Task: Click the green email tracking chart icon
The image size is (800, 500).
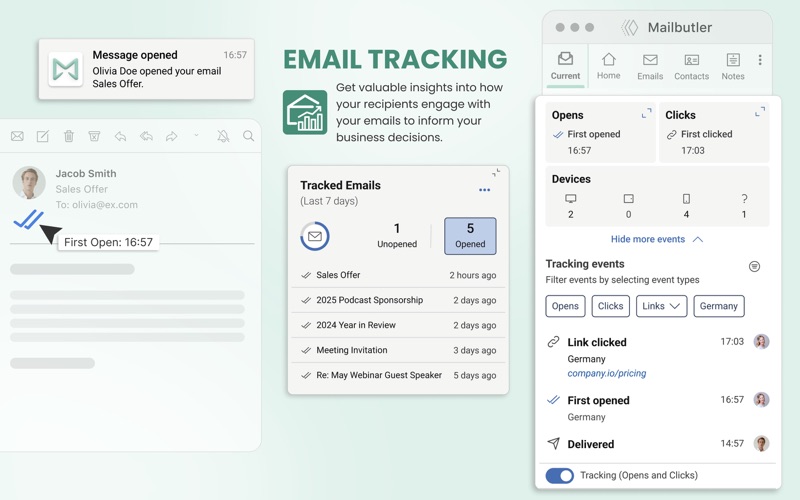Action: (305, 112)
